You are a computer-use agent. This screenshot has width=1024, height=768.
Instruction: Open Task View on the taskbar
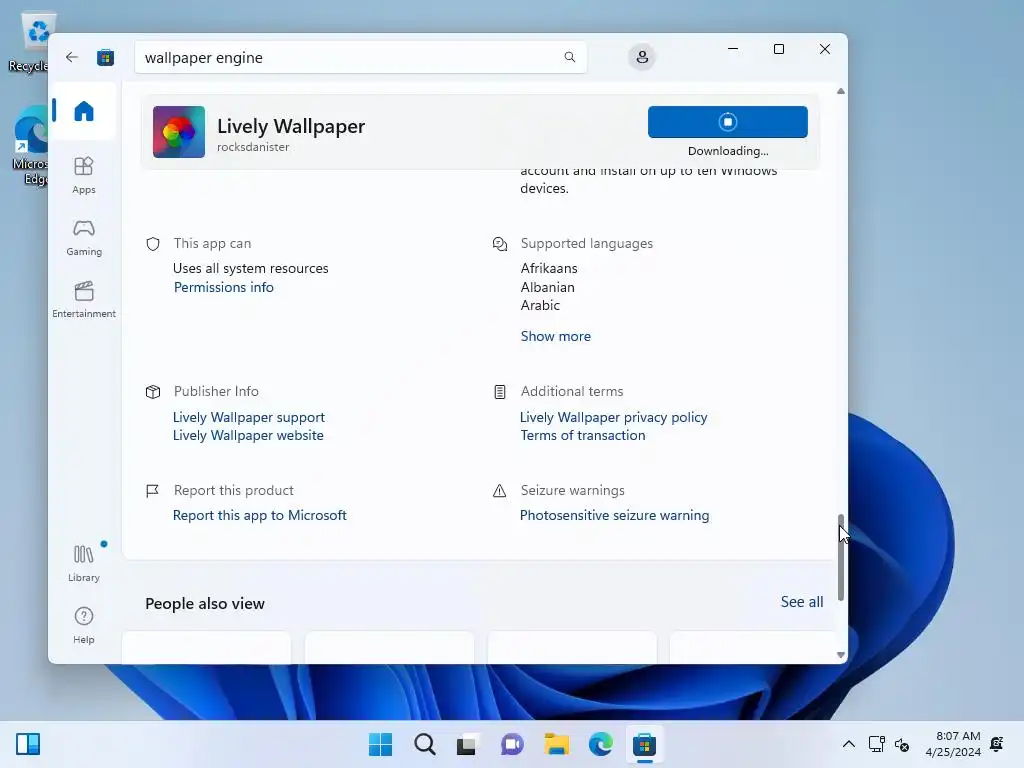pyautogui.click(x=468, y=744)
